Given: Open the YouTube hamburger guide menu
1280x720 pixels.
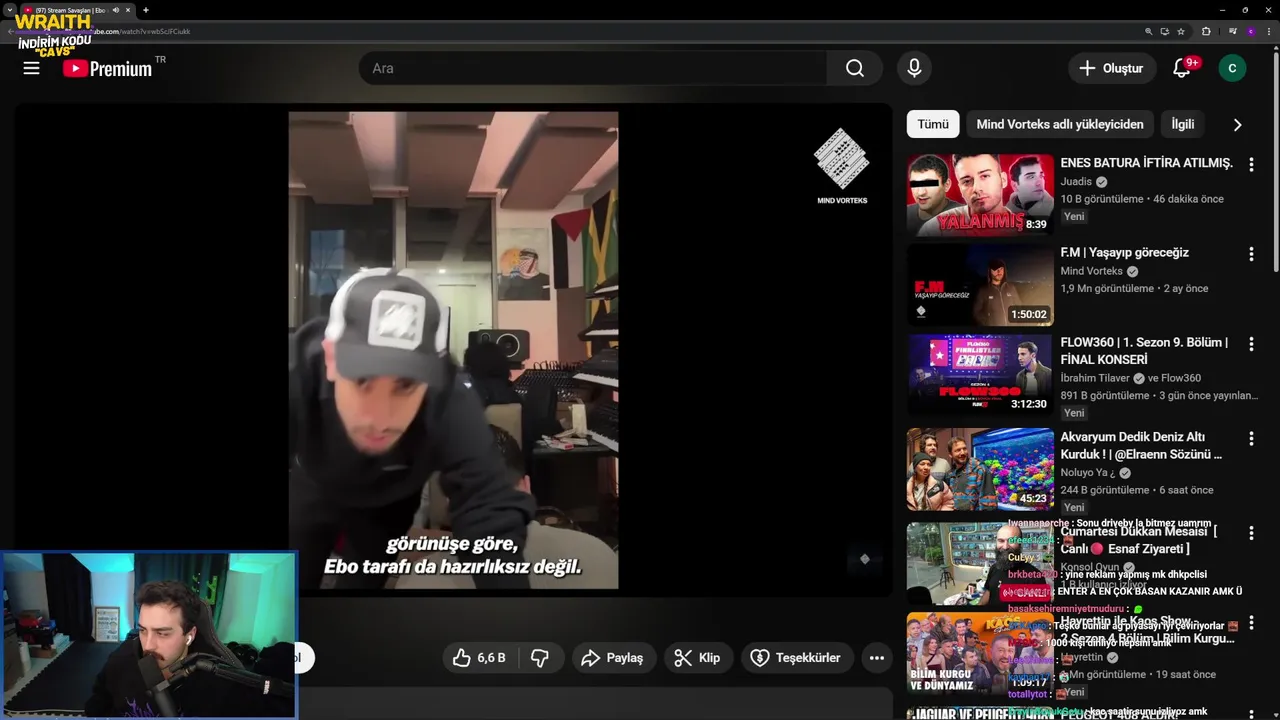Looking at the screenshot, I should [32, 68].
